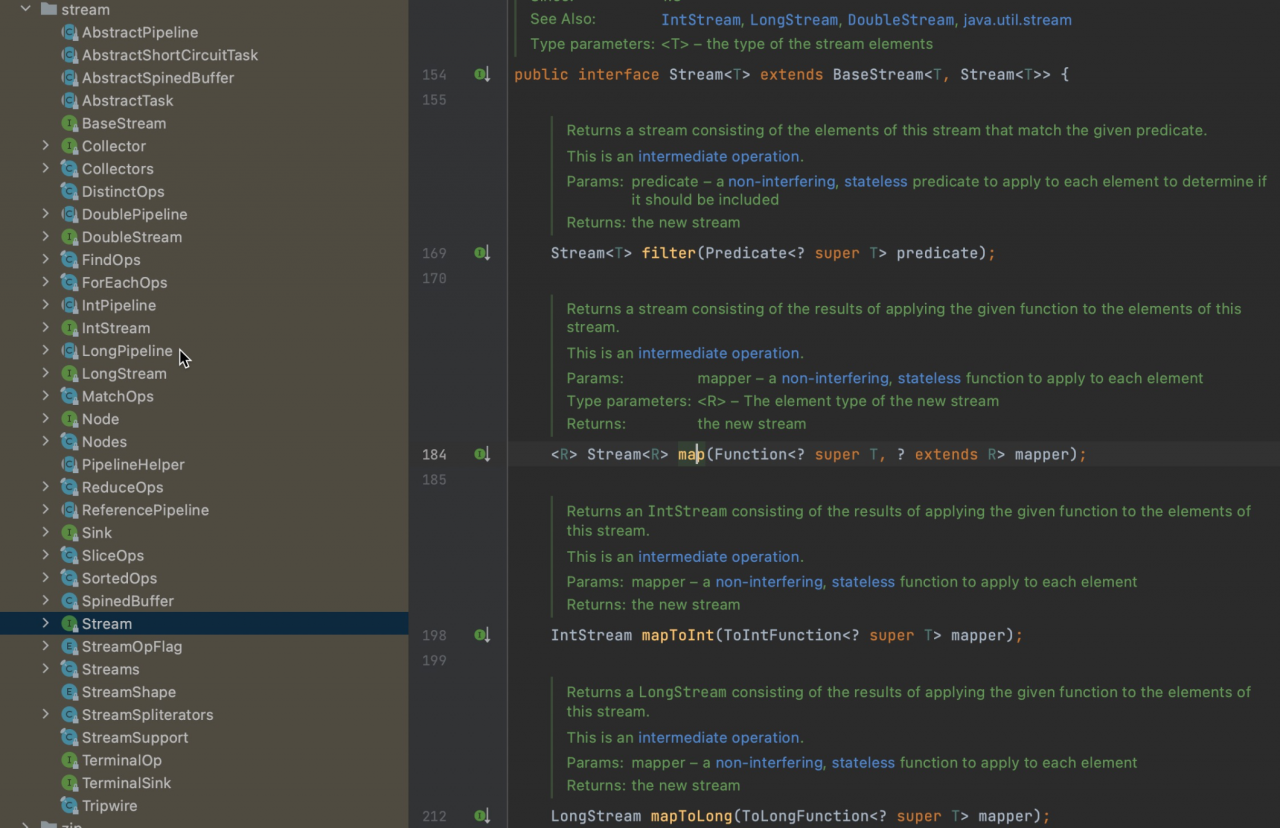1280x828 pixels.
Task: Expand the Stream interface node
Action: (x=46, y=624)
